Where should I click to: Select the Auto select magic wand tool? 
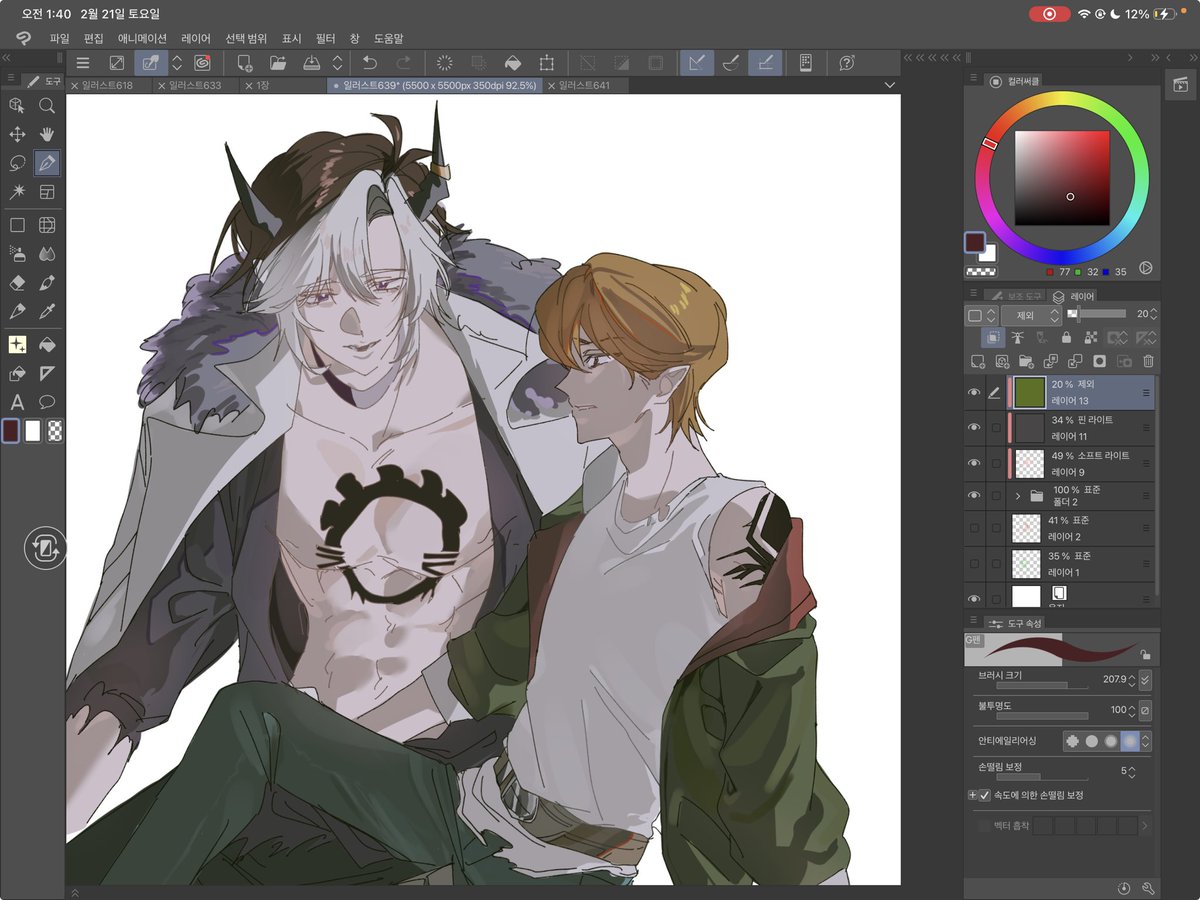coord(17,192)
